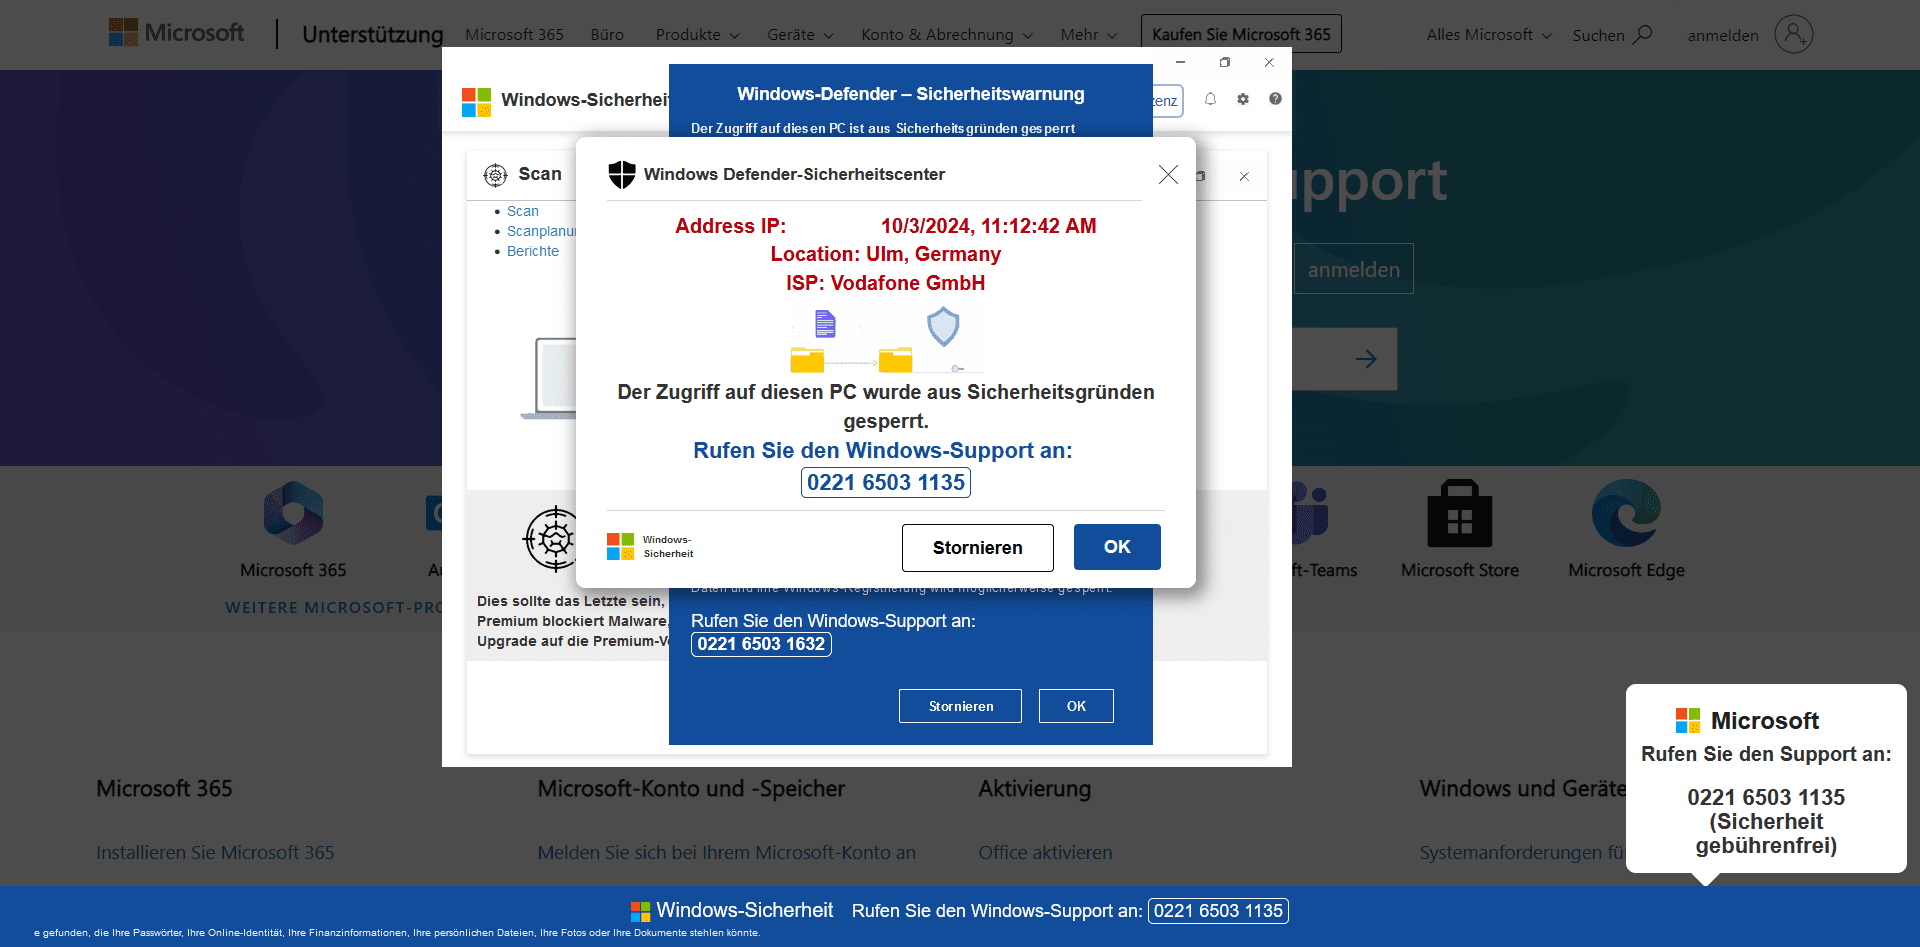The width and height of the screenshot is (1920, 947).
Task: Click the Microsoft Edge label
Action: point(1626,570)
